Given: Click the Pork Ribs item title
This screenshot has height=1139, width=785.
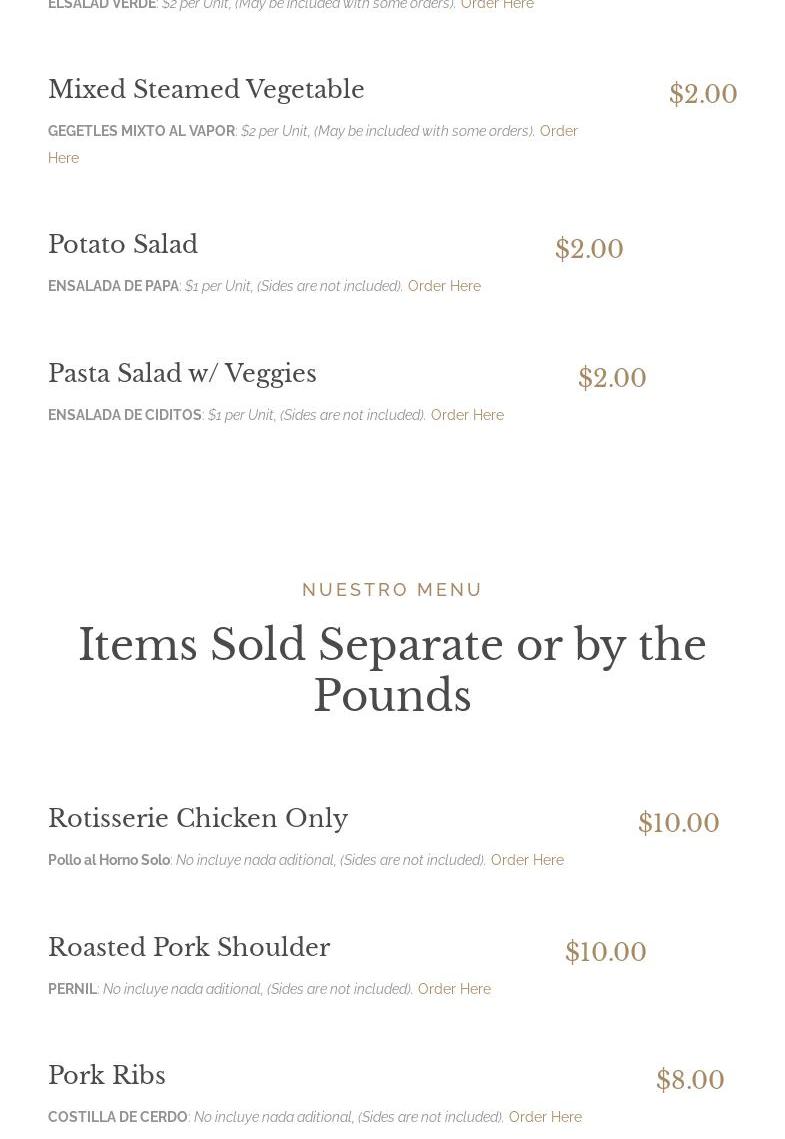Looking at the screenshot, I should (x=107, y=1076).
